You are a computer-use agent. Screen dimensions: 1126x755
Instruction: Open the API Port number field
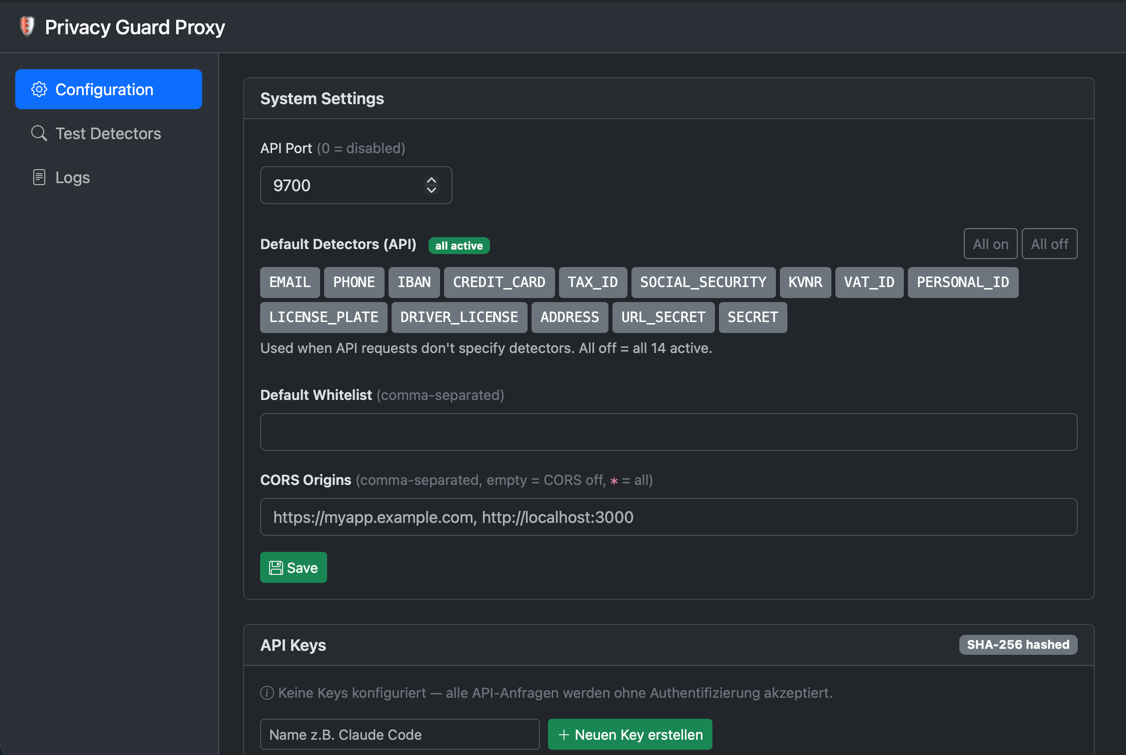point(340,185)
